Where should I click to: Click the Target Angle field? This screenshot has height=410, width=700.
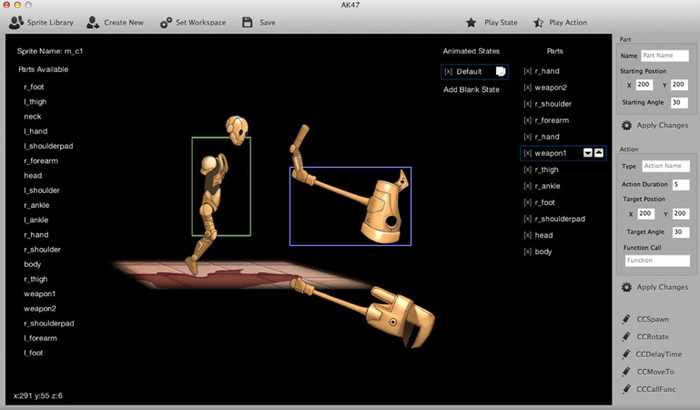[681, 232]
